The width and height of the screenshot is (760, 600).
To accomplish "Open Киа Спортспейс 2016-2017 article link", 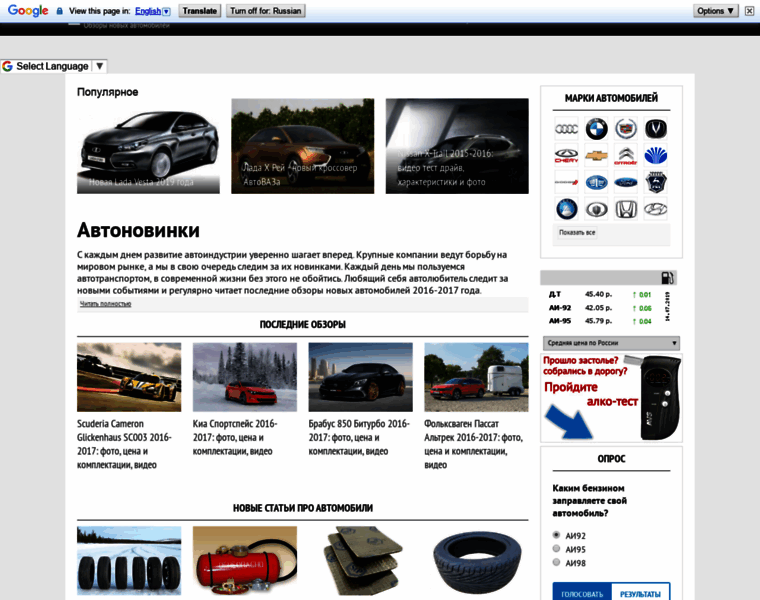I will pos(235,437).
